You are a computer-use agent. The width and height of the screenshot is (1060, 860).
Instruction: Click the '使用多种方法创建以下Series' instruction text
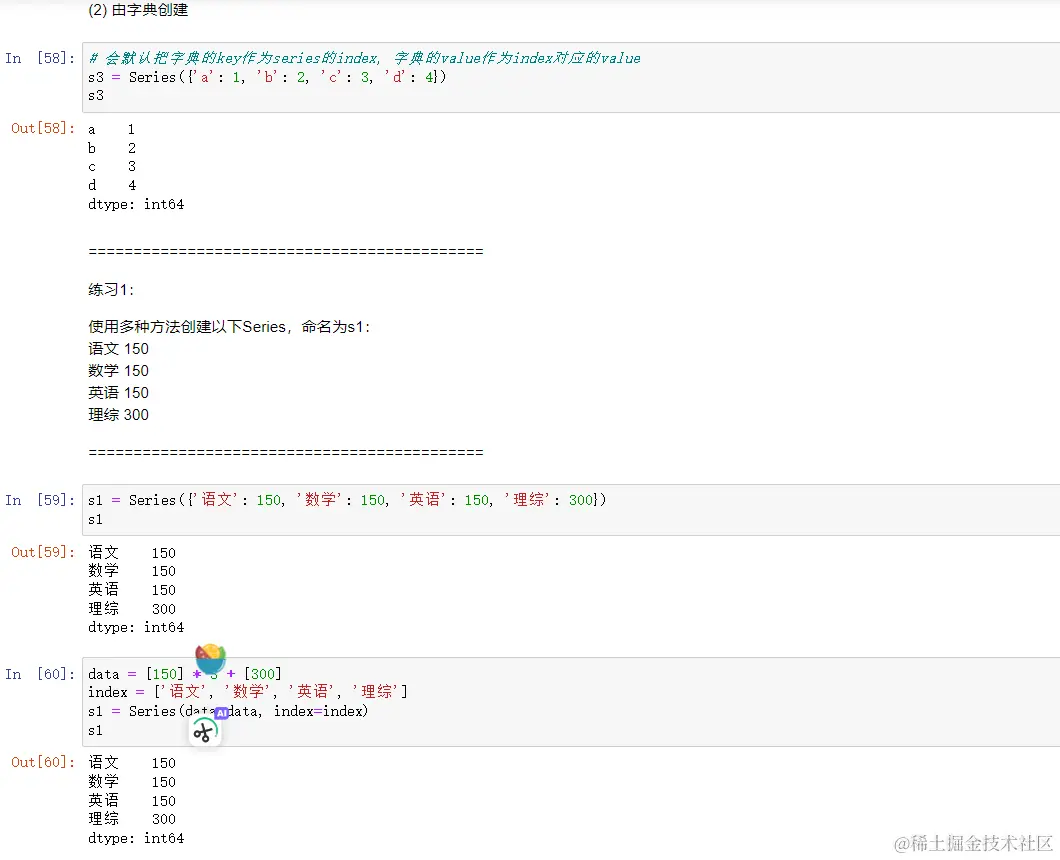tap(229, 327)
